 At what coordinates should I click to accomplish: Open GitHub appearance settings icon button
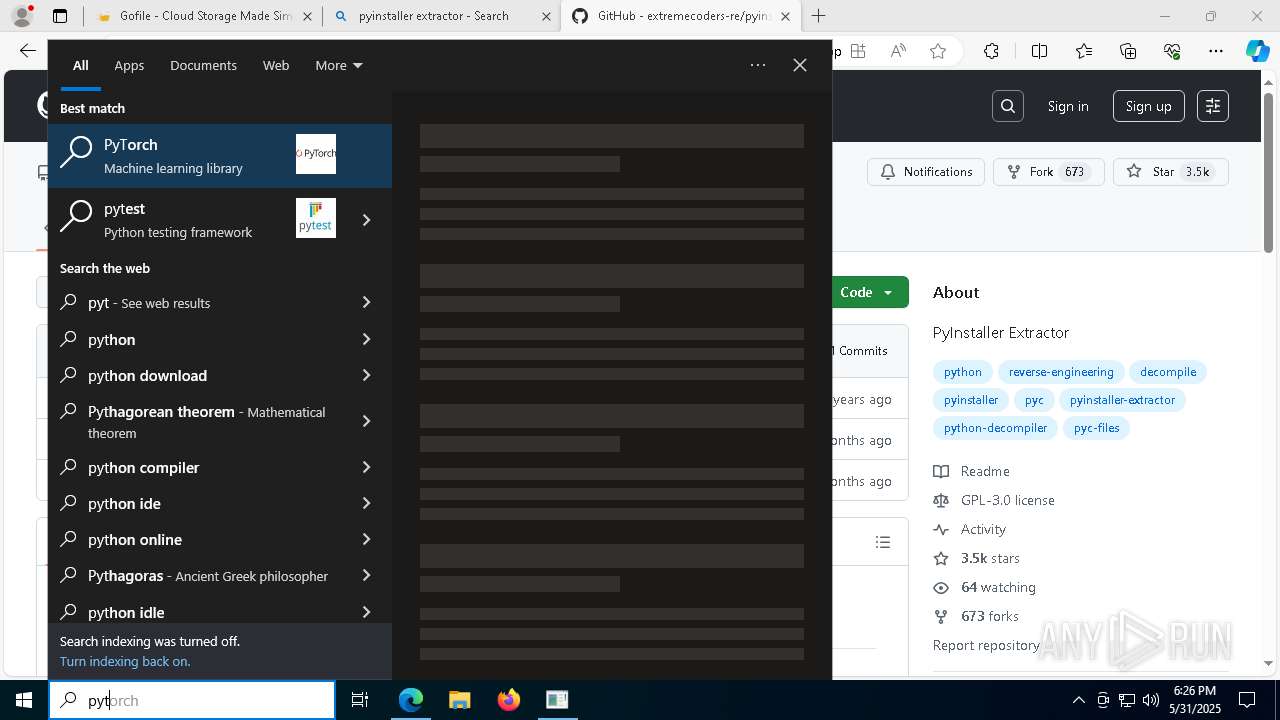(x=1213, y=106)
